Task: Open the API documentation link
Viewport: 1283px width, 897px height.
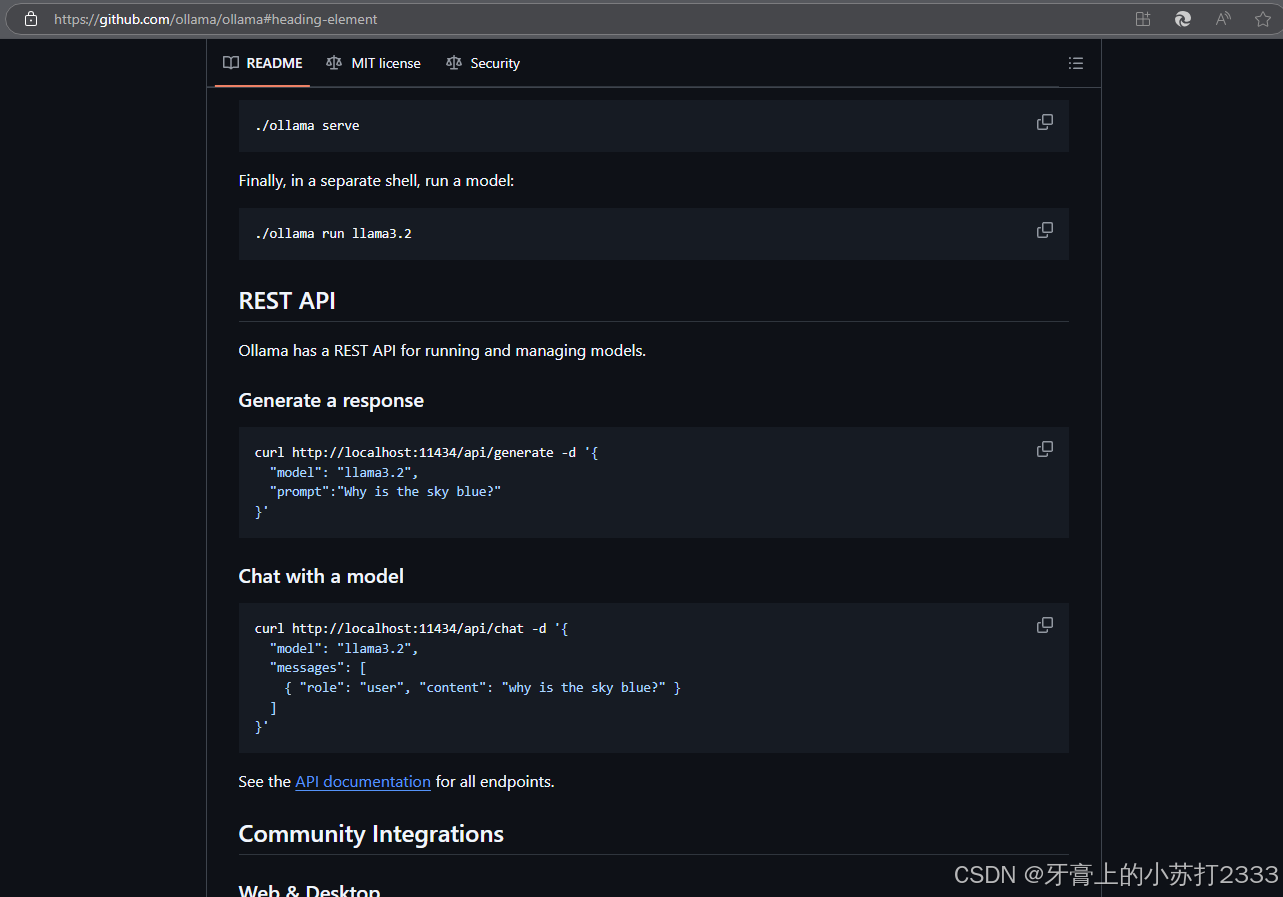Action: tap(363, 781)
